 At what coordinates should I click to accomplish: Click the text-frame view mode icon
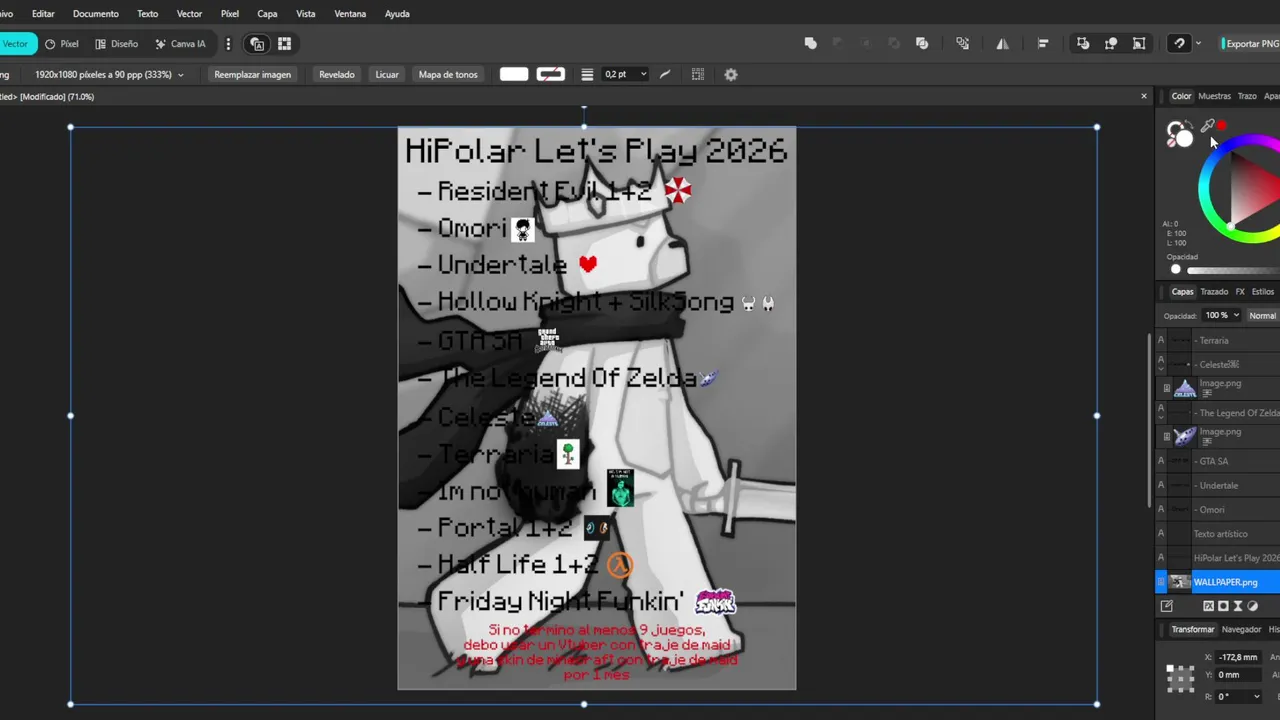click(257, 44)
